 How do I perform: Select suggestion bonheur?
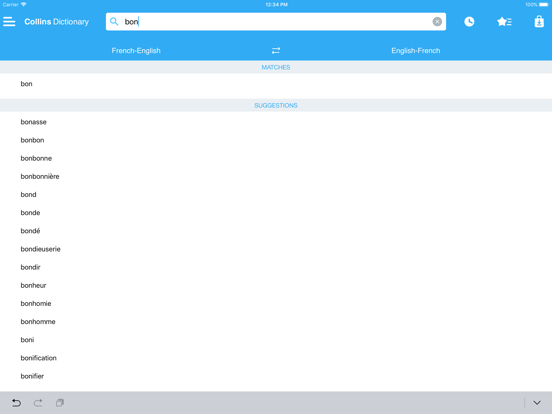point(276,286)
